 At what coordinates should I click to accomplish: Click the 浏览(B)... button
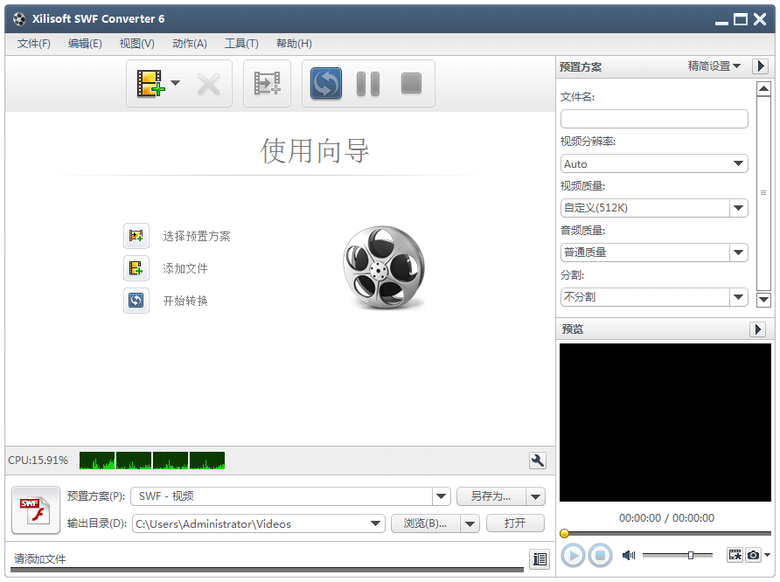click(425, 523)
